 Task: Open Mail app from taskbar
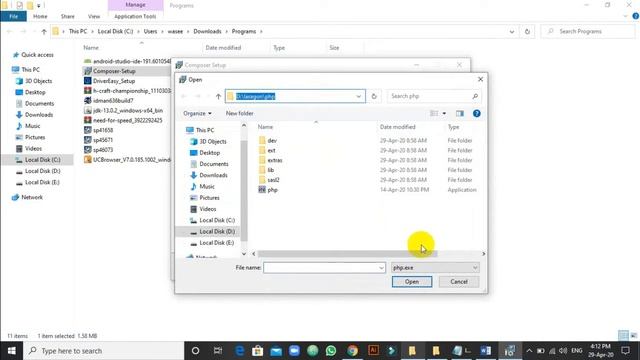(276, 351)
